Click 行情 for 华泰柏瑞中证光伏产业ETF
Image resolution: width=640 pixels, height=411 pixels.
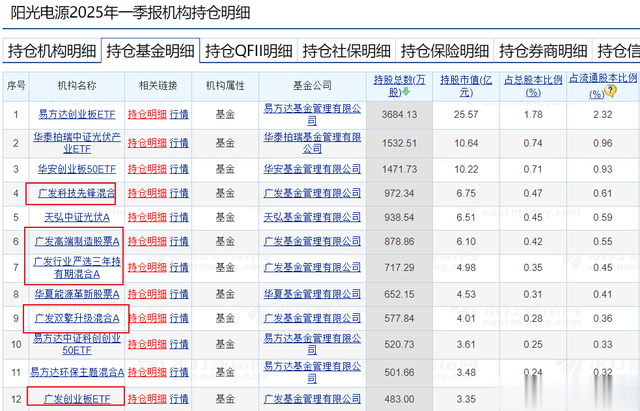pos(179,143)
